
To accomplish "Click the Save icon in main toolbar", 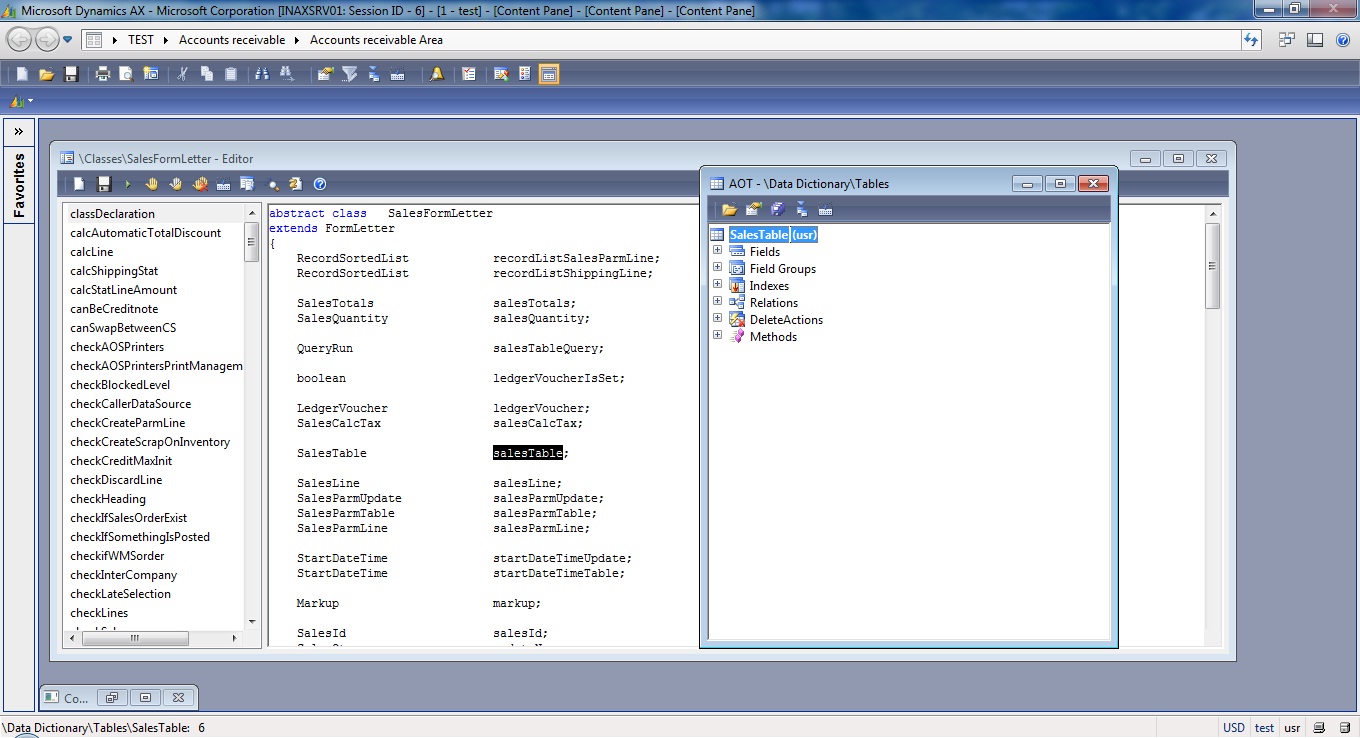I will point(71,74).
